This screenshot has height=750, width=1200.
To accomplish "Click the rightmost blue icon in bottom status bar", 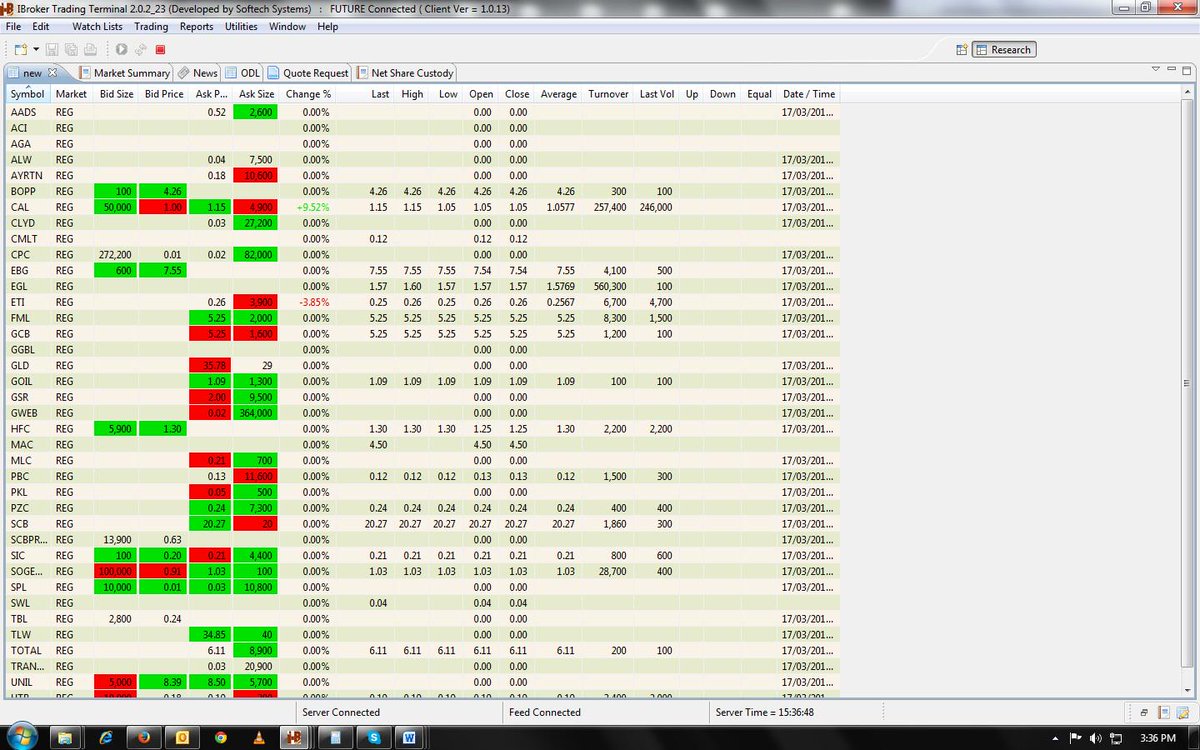I will point(1183,712).
